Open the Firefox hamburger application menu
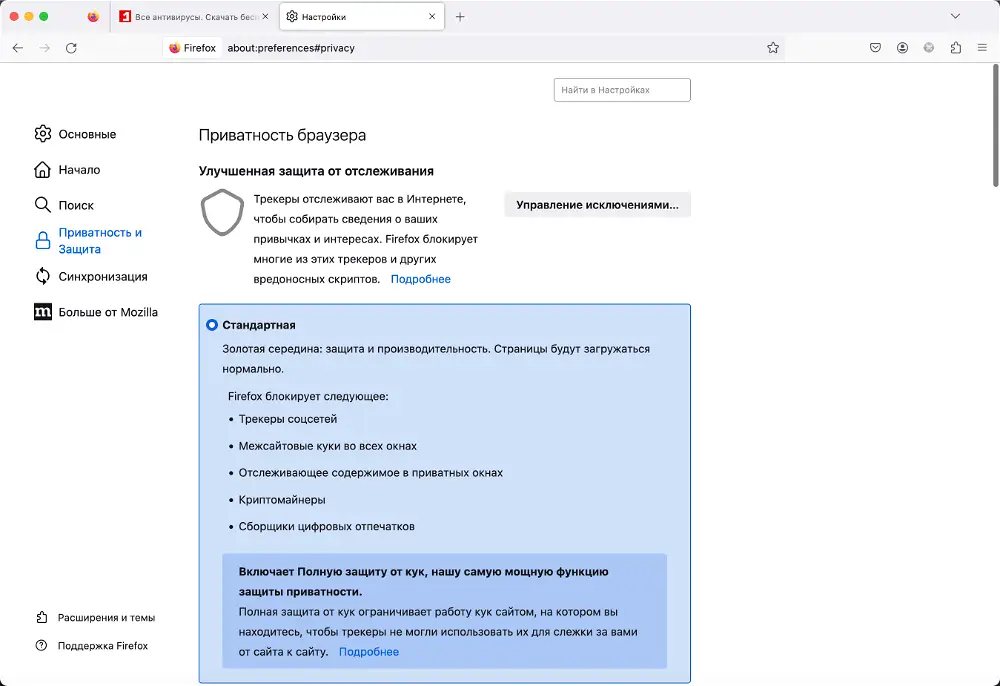The height and width of the screenshot is (686, 1000). 982,47
